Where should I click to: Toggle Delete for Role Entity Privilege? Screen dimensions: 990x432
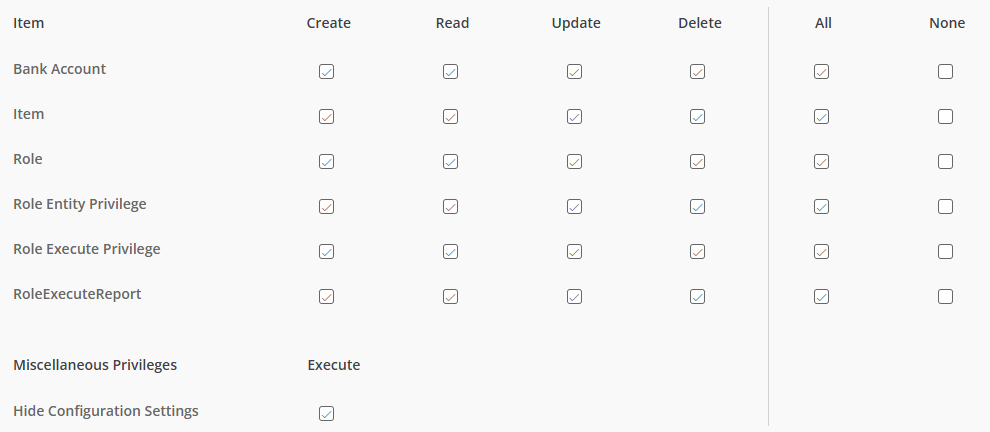pyautogui.click(x=697, y=207)
